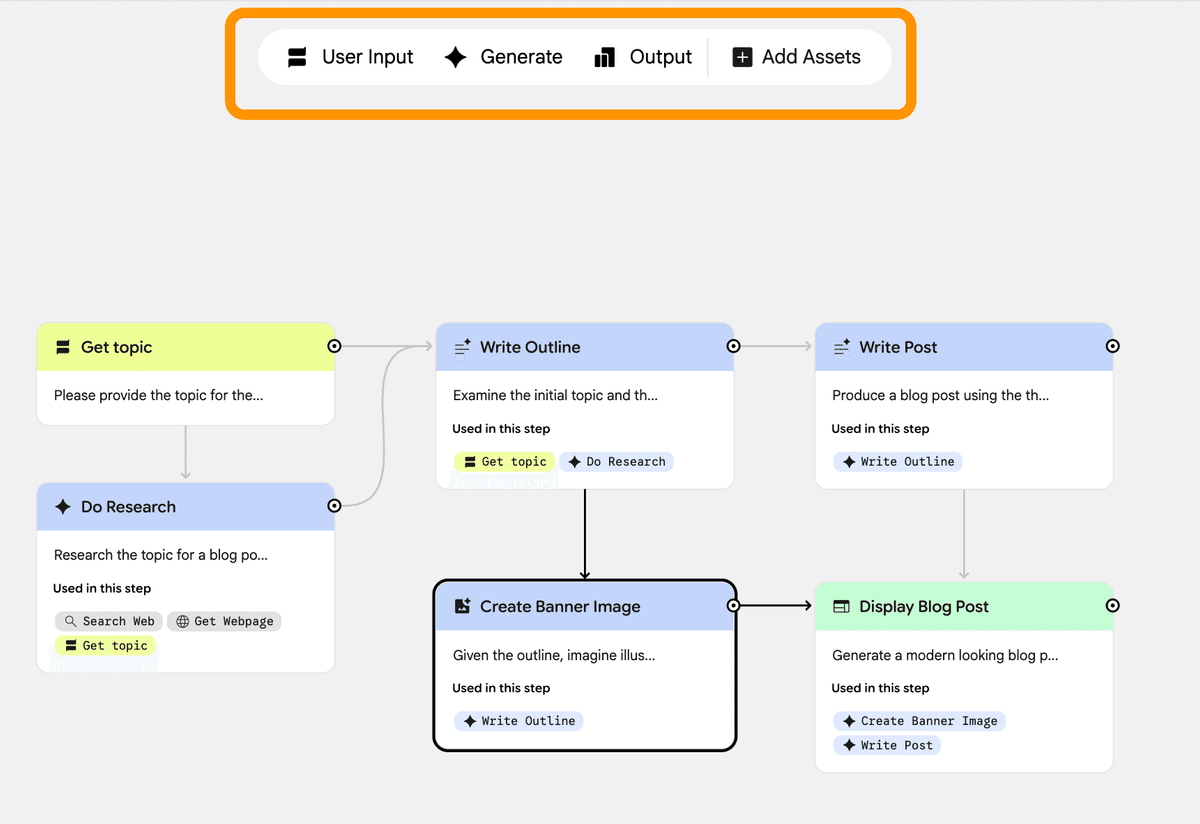Screen dimensions: 1200x824
Task: Click the Get topic chip inside Write Outline
Action: 504,461
